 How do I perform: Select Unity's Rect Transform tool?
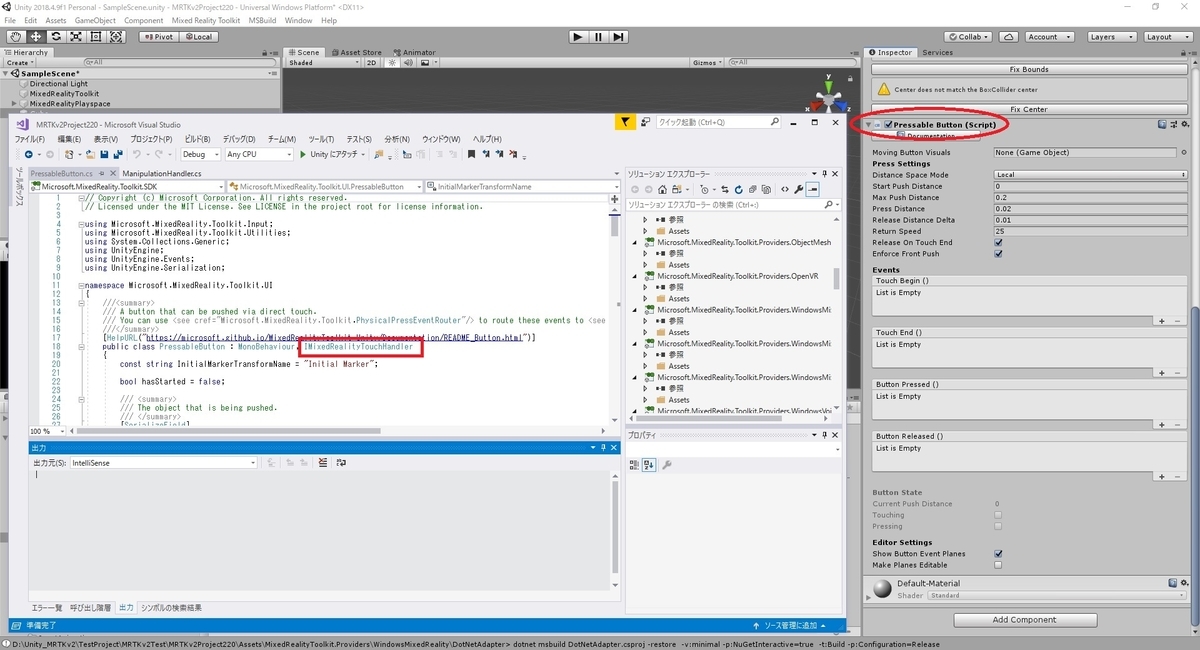coord(96,37)
